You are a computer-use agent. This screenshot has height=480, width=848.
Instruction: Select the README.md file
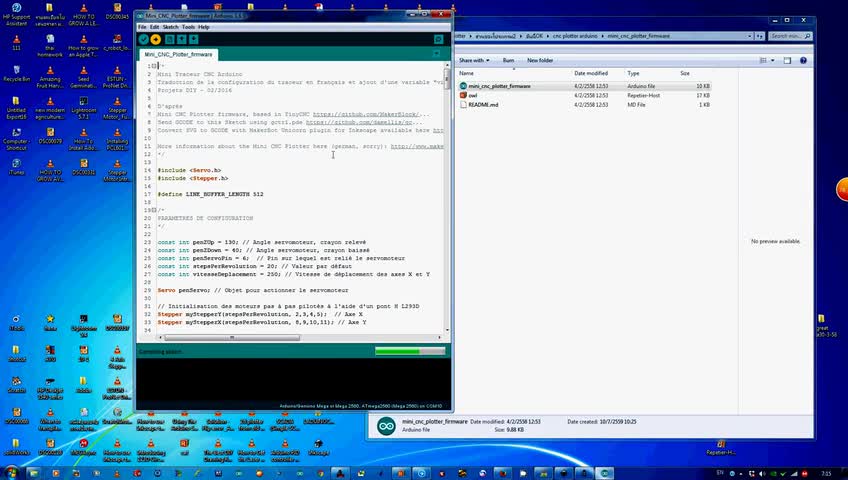pos(584,105)
